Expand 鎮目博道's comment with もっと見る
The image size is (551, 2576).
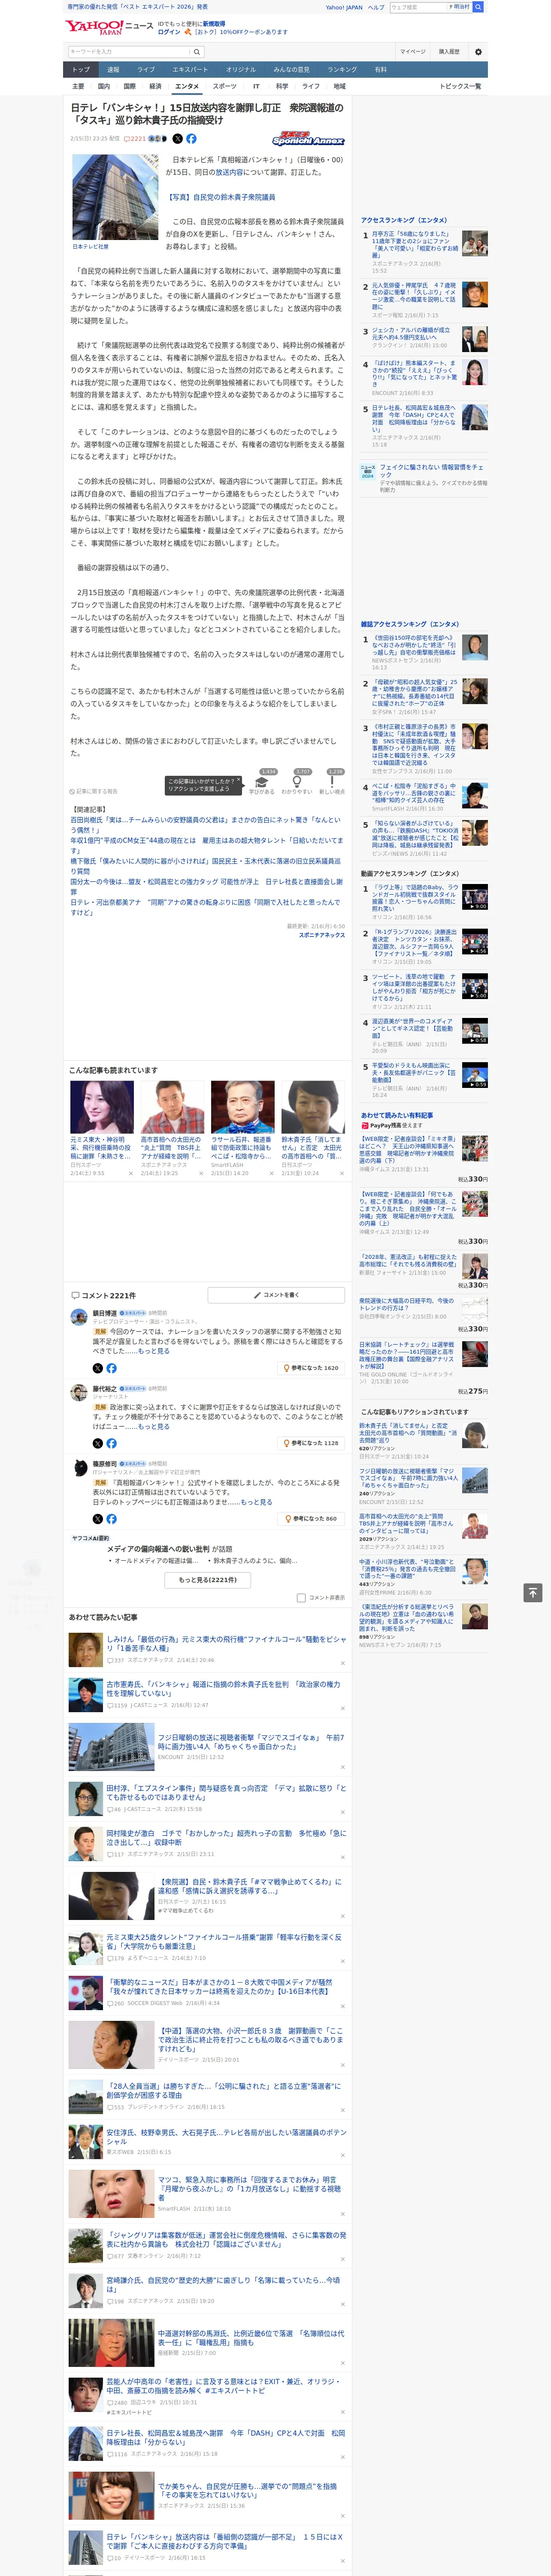(x=153, y=1351)
